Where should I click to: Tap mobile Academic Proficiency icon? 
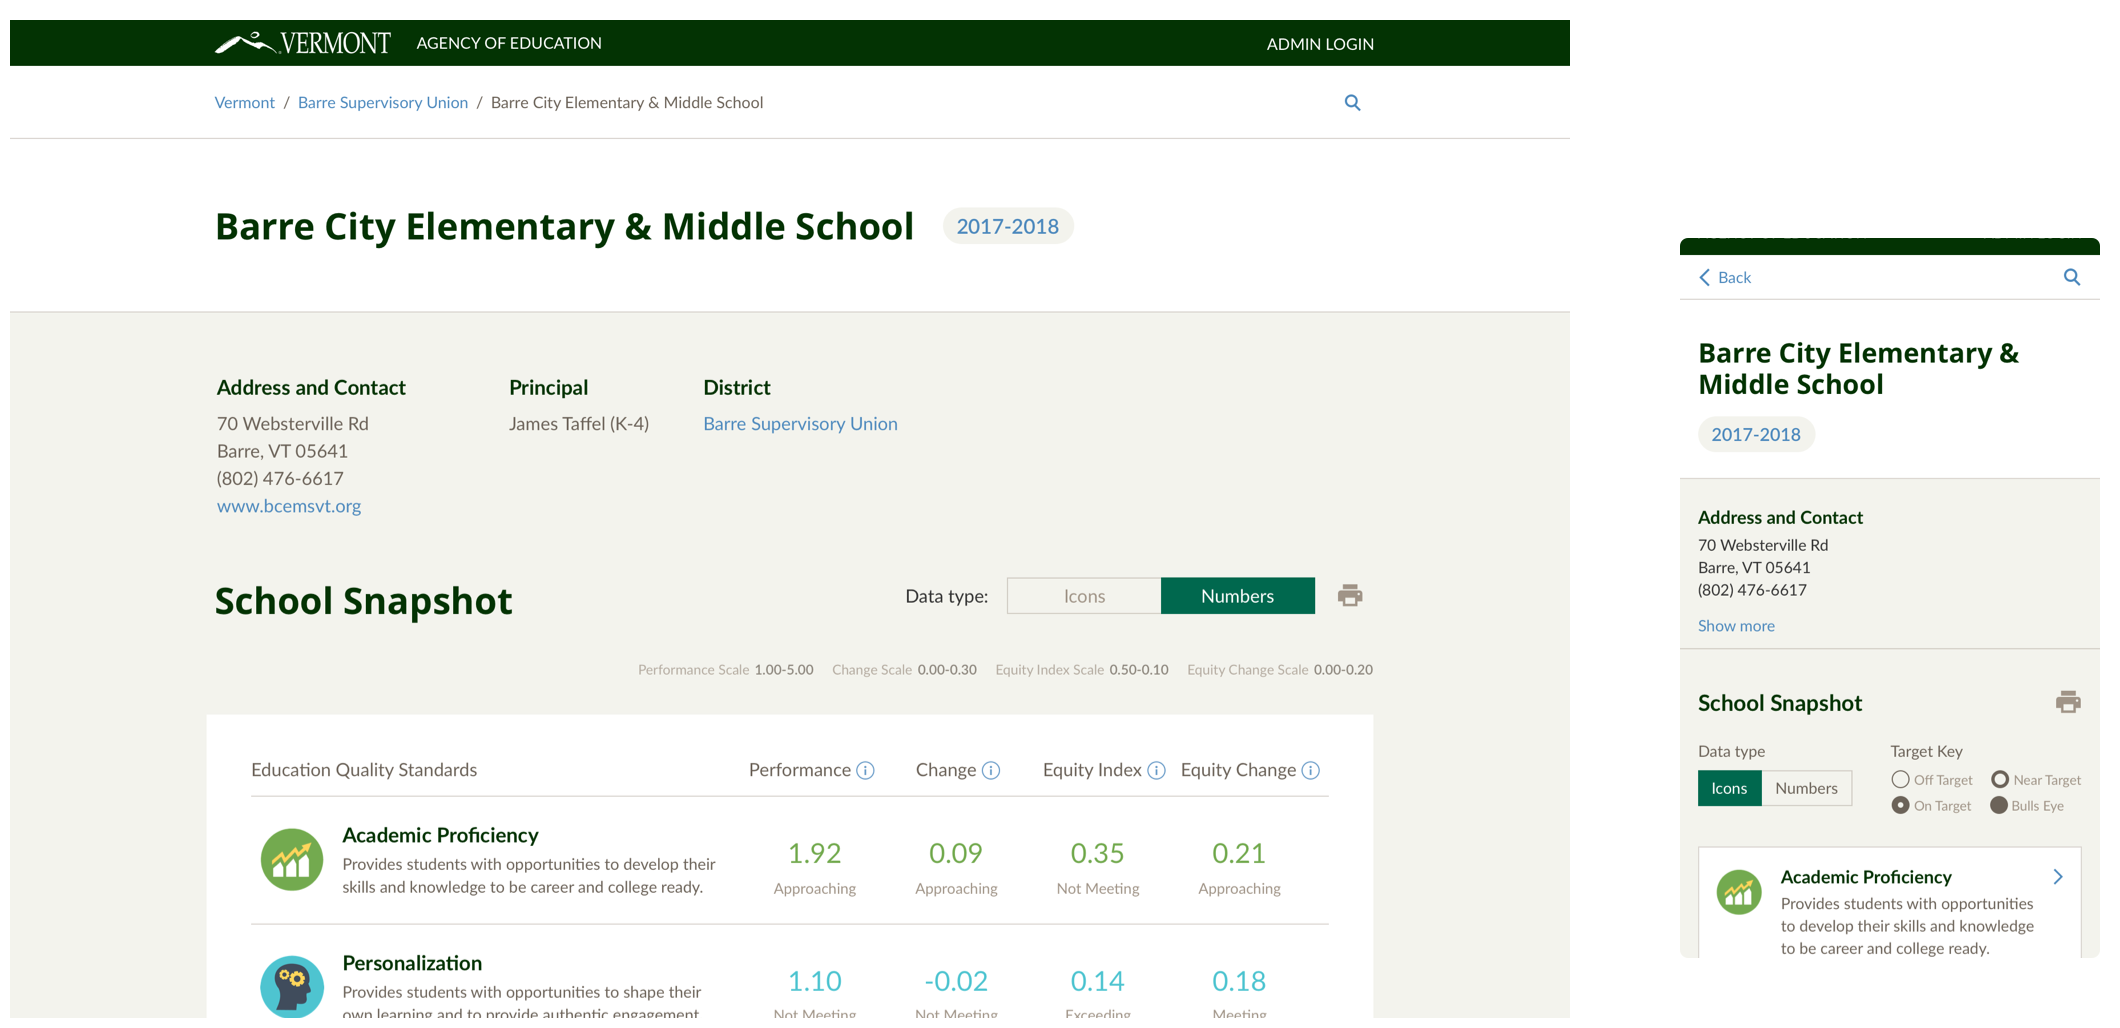click(x=1739, y=892)
